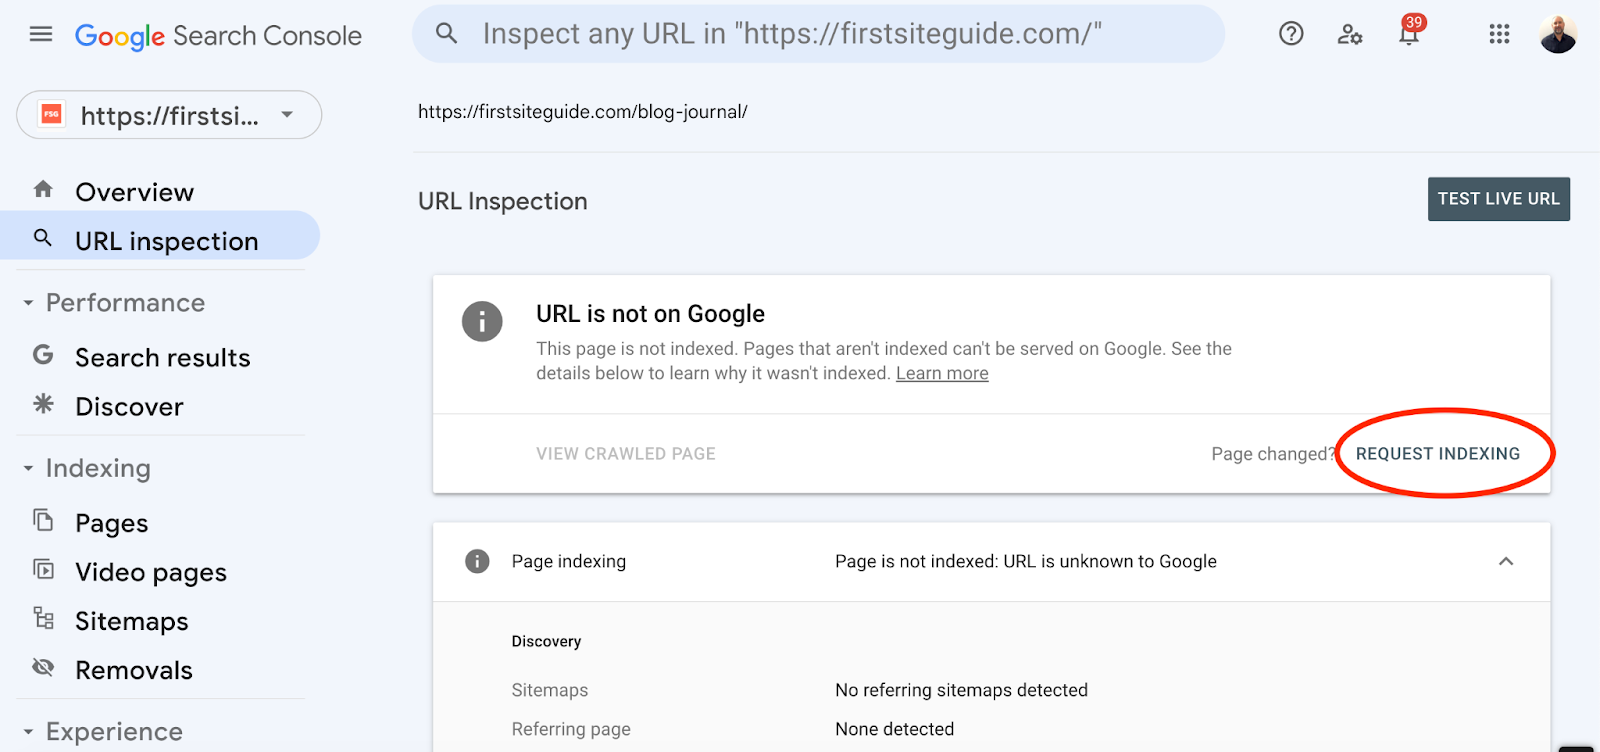Click REQUEST INDEXING
The image size is (1600, 752).
point(1437,454)
